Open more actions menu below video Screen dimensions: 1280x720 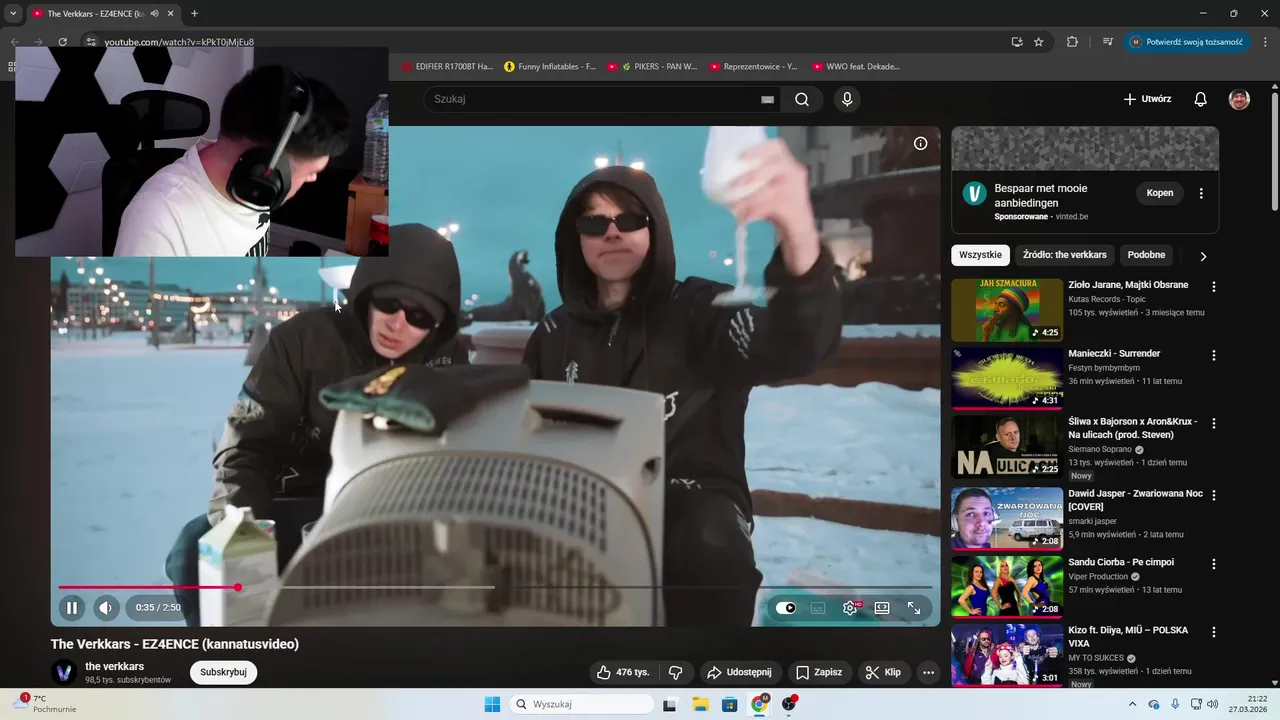(x=928, y=672)
